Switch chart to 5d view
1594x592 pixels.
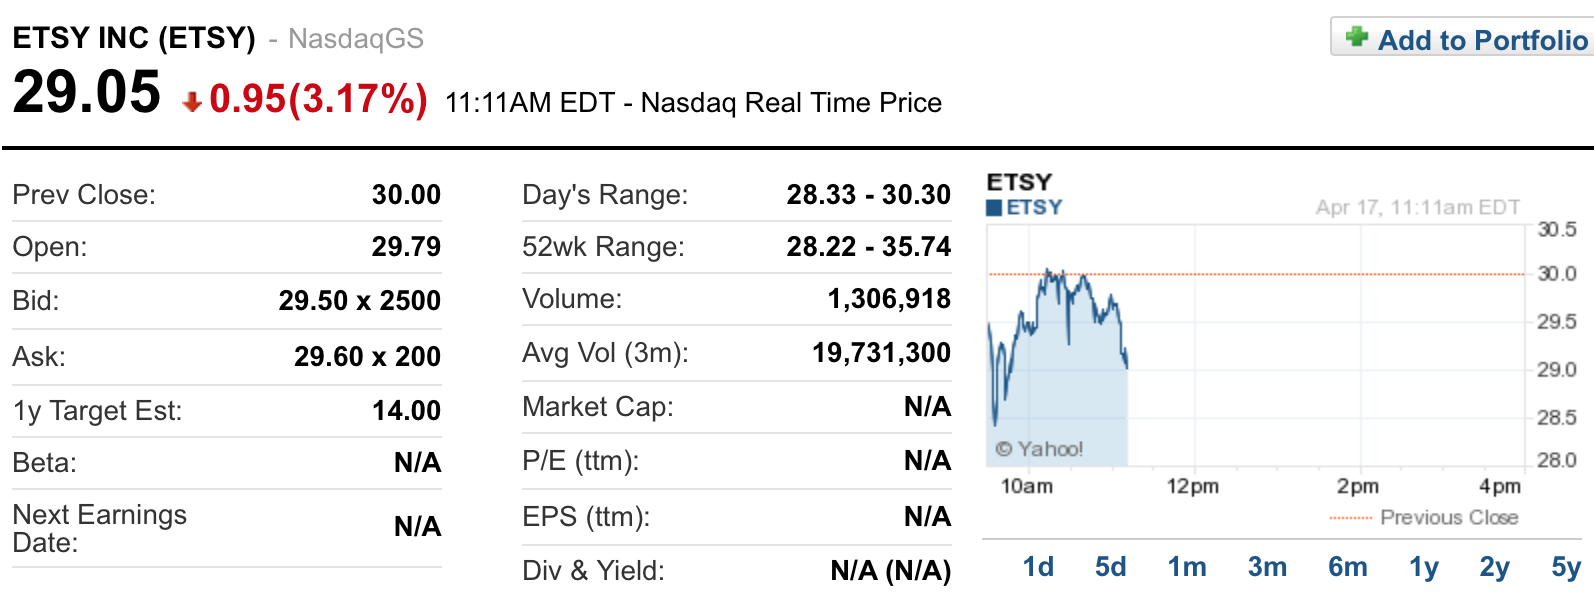pos(1112,566)
